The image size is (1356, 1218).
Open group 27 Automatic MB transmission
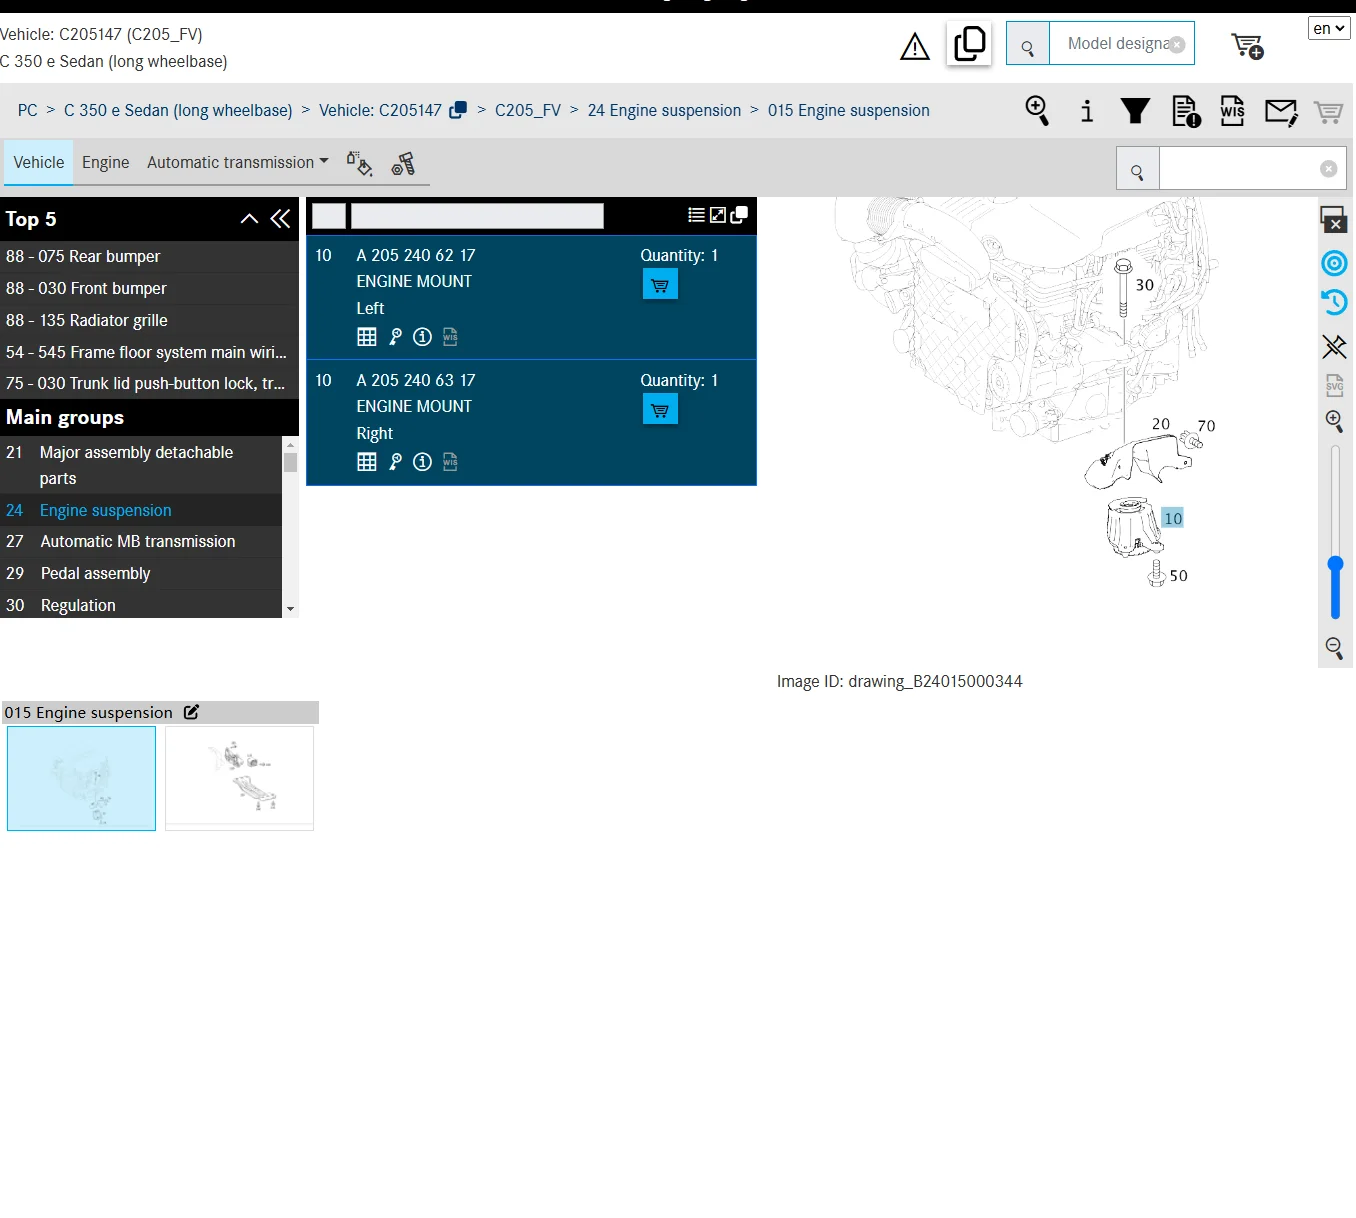(141, 541)
